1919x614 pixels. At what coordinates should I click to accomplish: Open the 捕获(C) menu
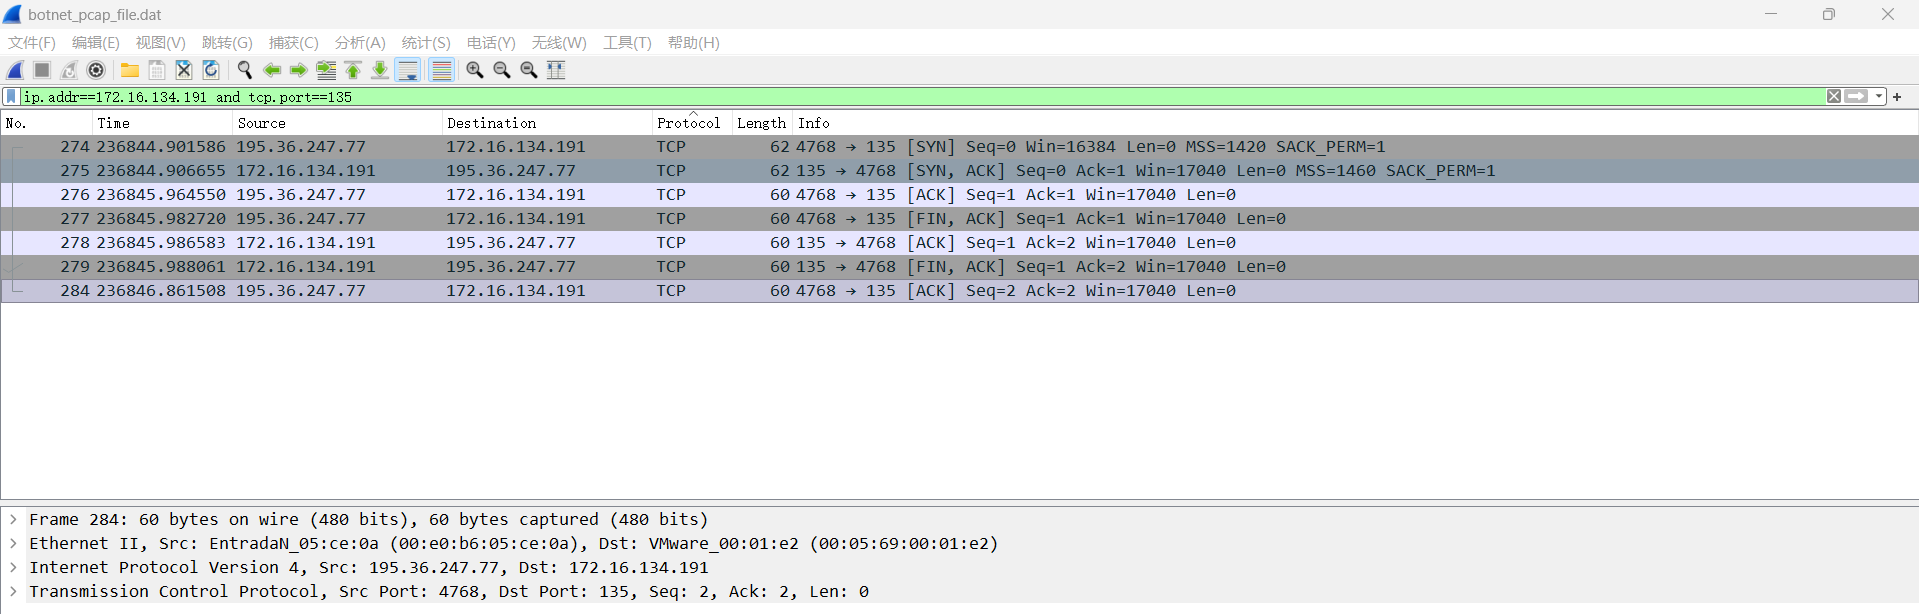click(294, 43)
